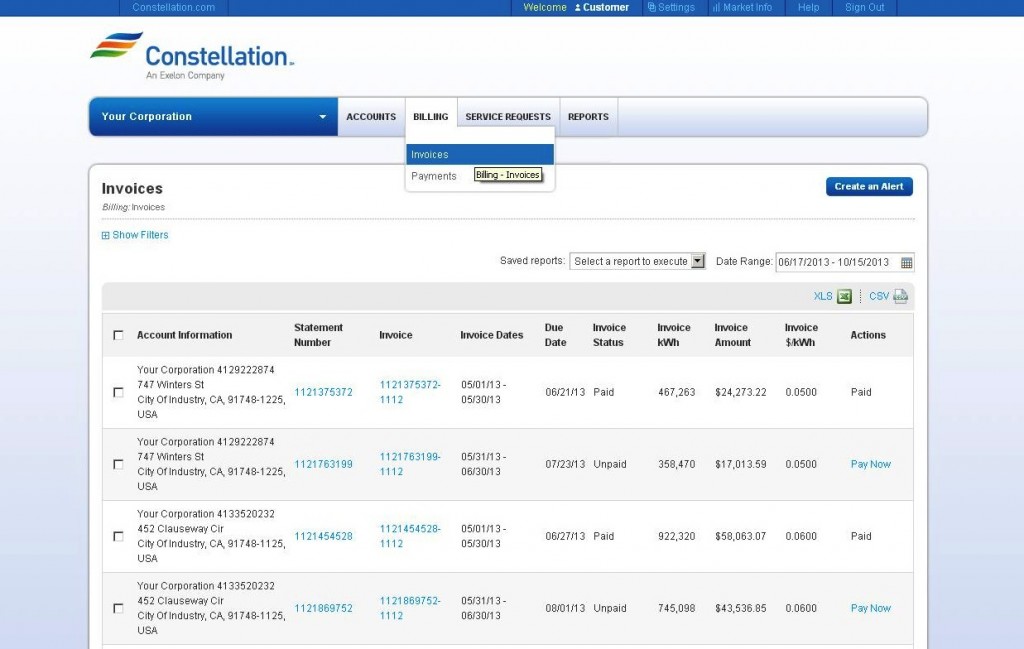This screenshot has width=1024, height=649.
Task: Open the Saved reports dropdown
Action: [638, 262]
